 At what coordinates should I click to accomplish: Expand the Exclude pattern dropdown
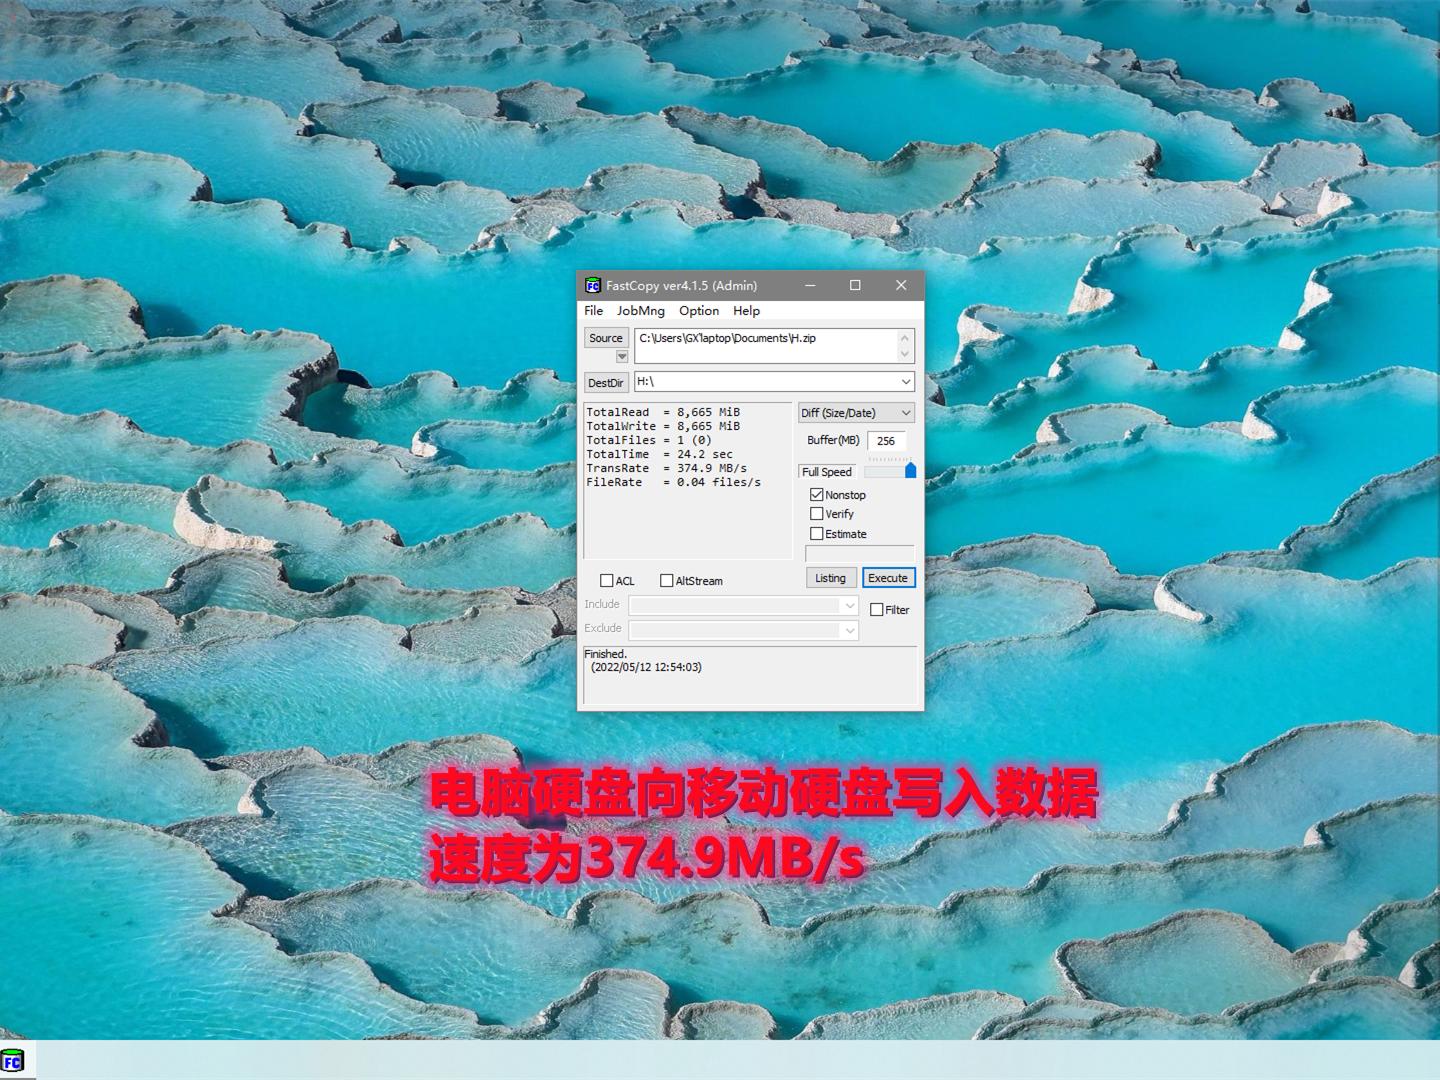click(x=849, y=630)
